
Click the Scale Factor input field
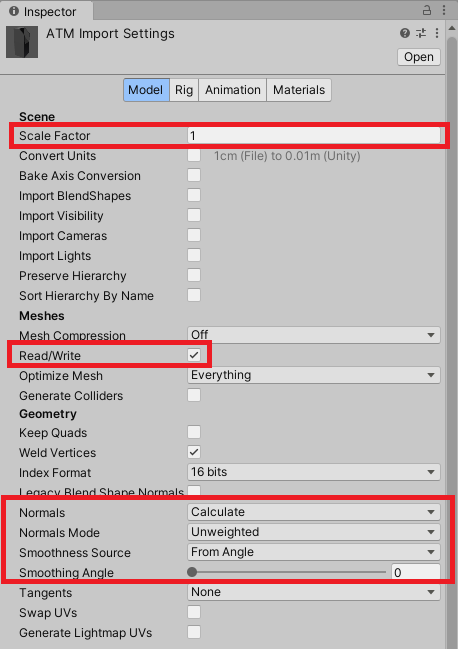[314, 135]
